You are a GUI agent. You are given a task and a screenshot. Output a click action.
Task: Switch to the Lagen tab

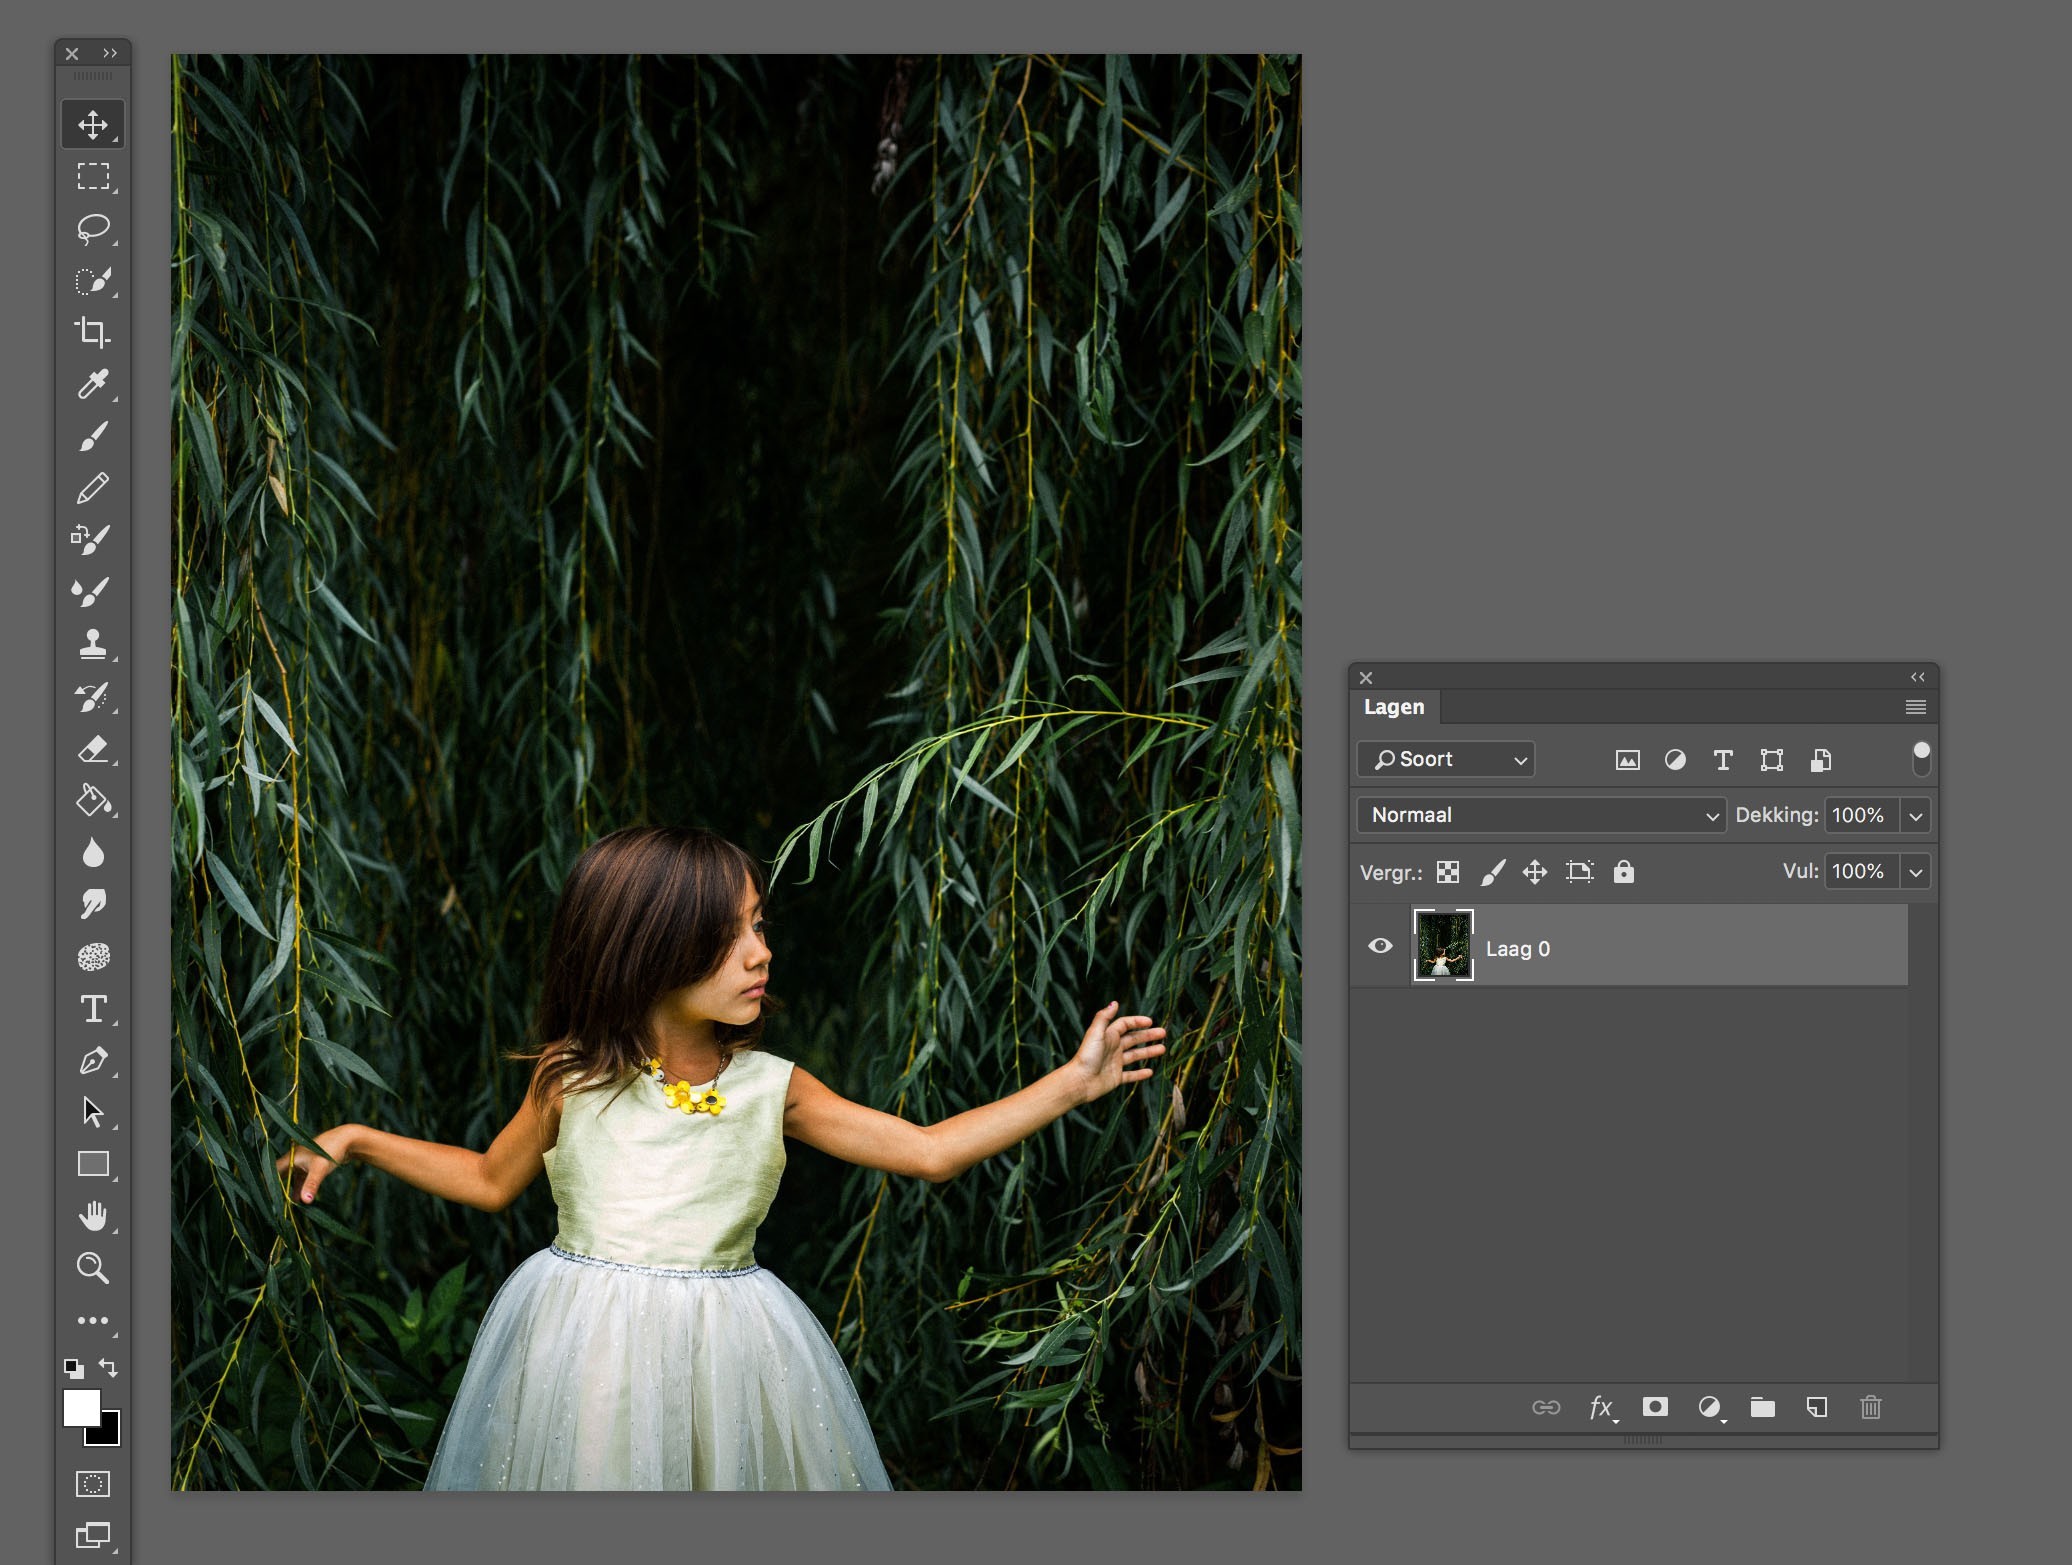pos(1394,707)
